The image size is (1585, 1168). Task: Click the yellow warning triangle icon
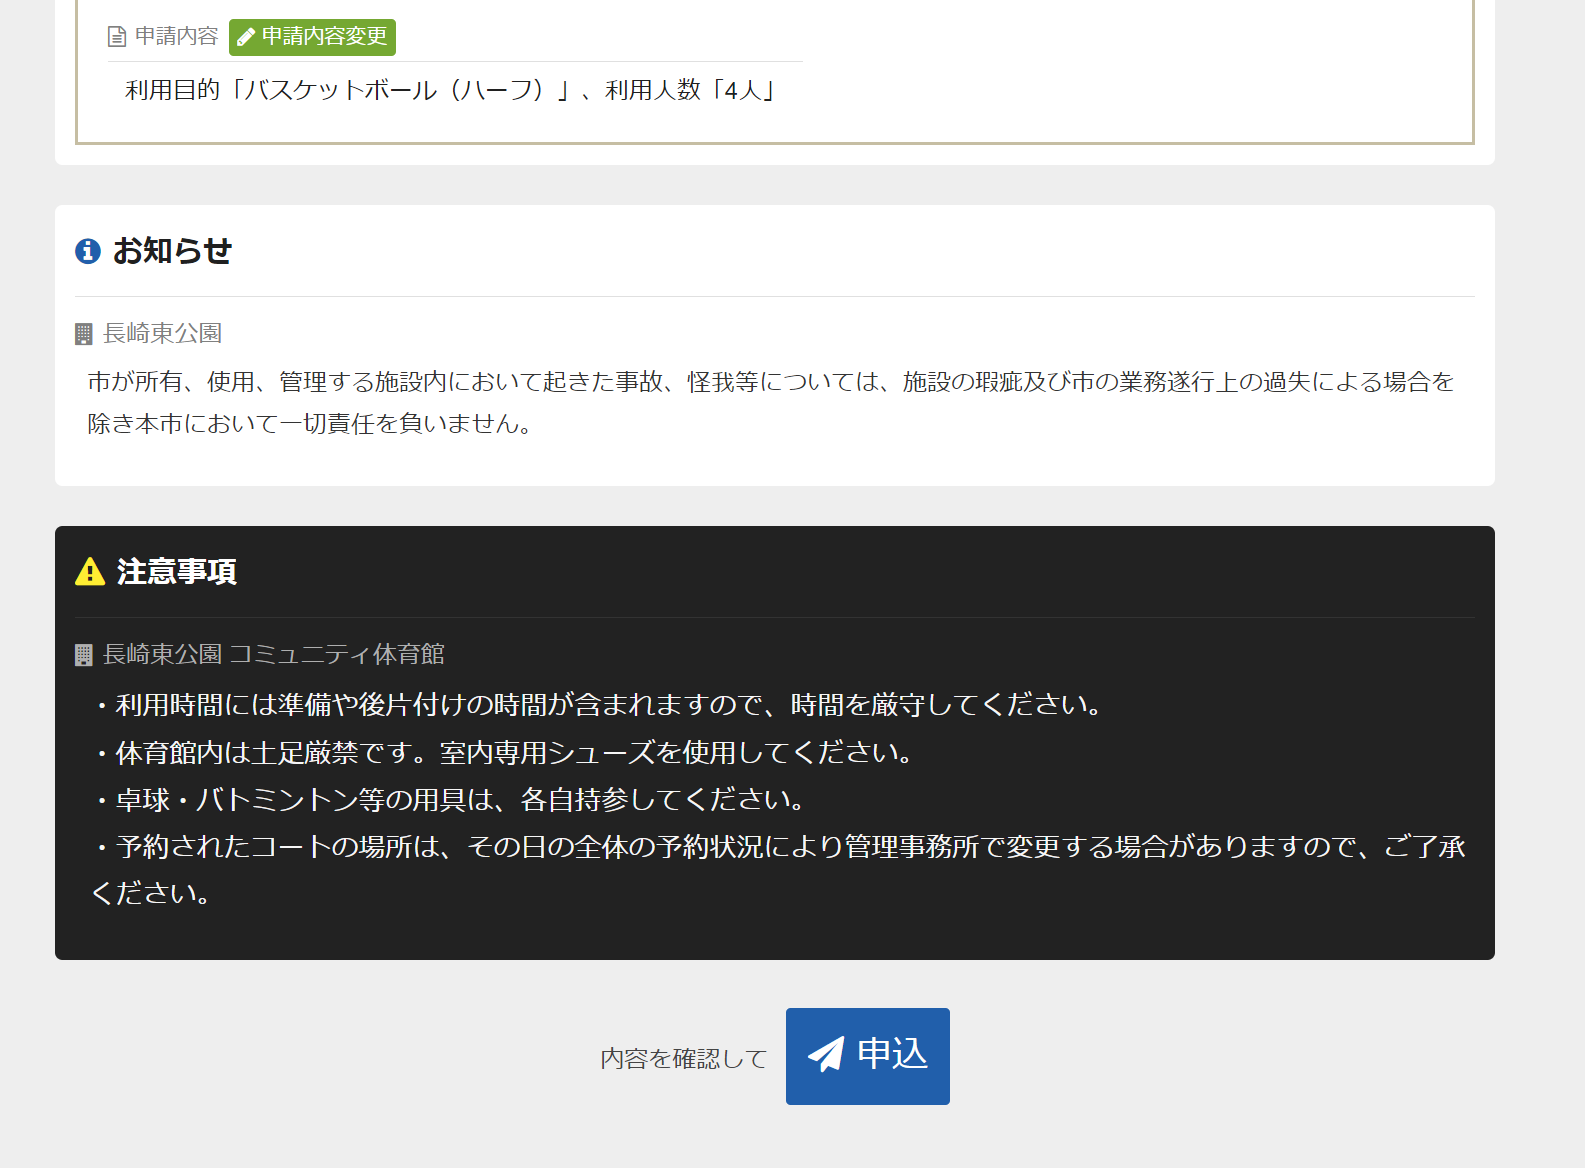tap(90, 572)
